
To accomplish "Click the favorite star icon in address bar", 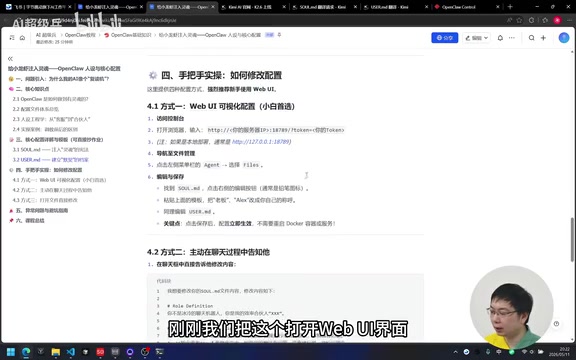I will click(519, 21).
